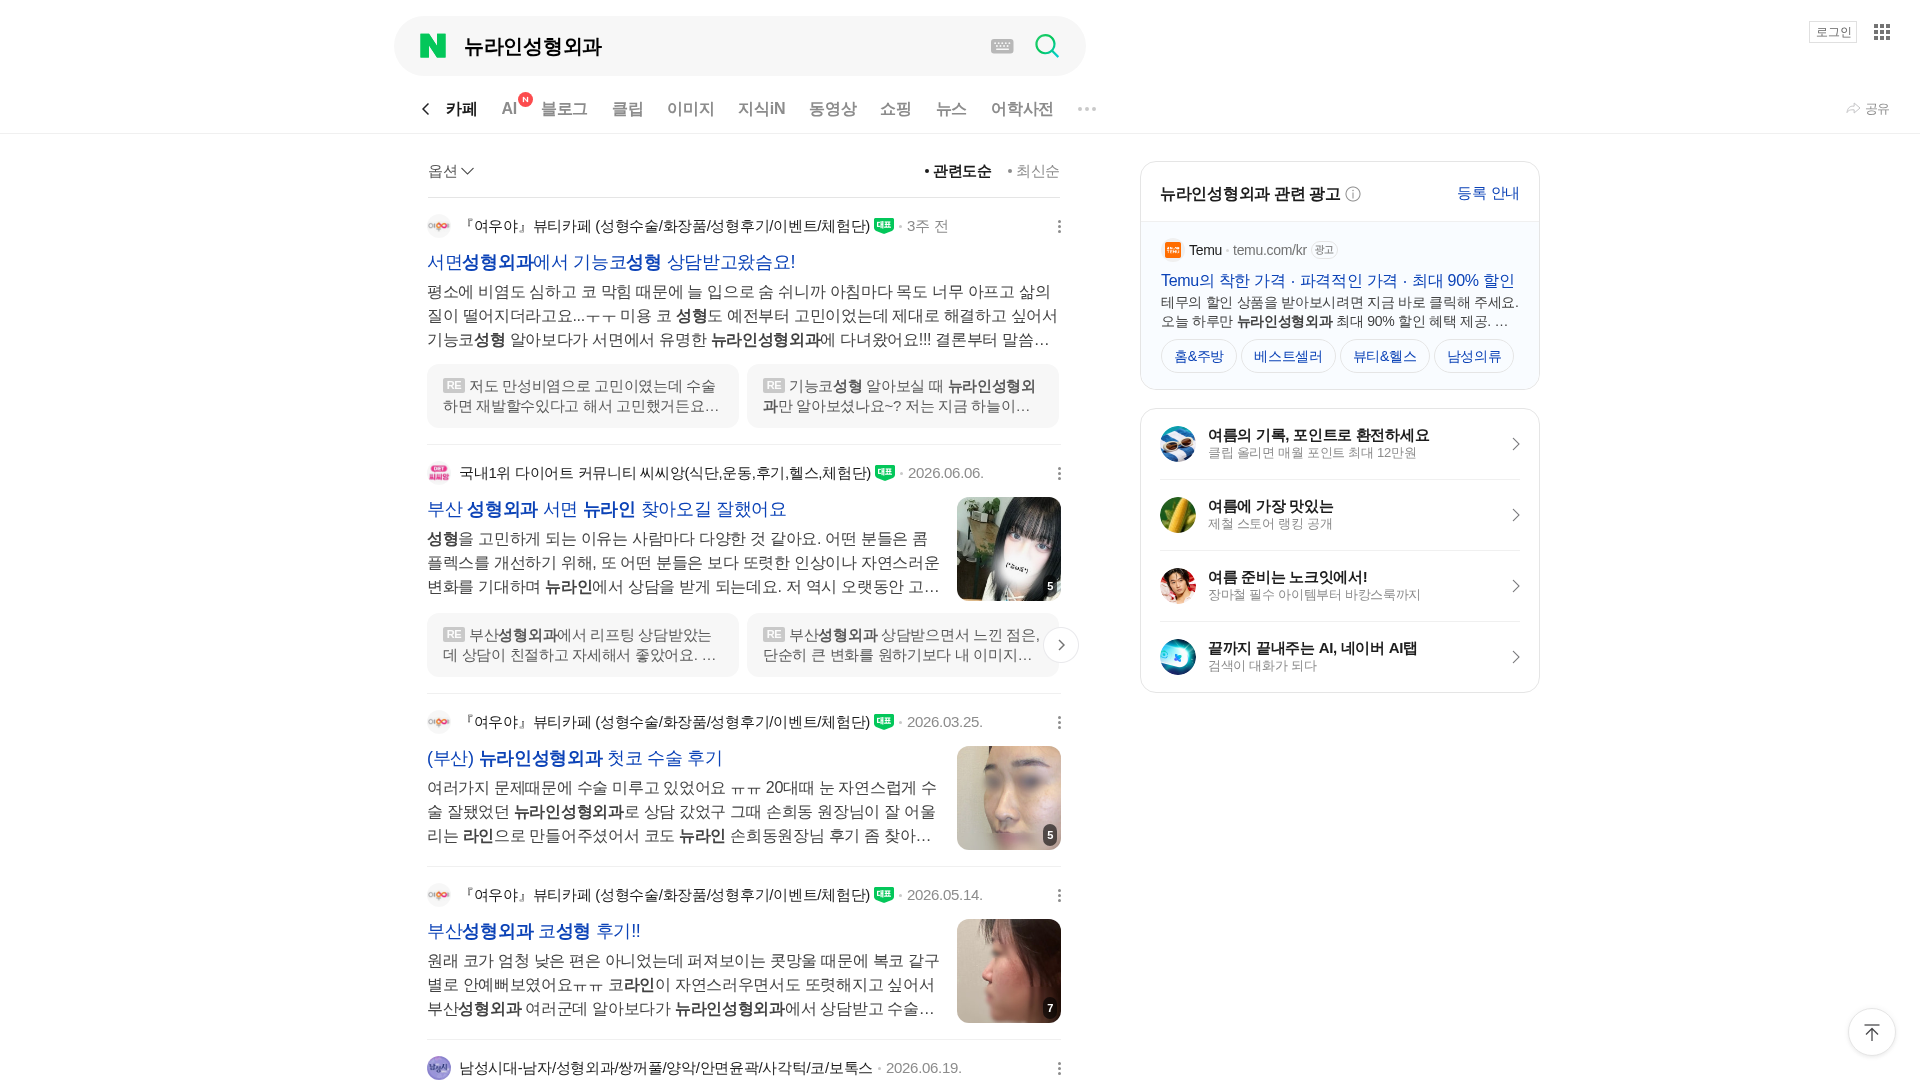Open reply starting 부산성형외과에서 리프팅 상담받았는

[583, 645]
